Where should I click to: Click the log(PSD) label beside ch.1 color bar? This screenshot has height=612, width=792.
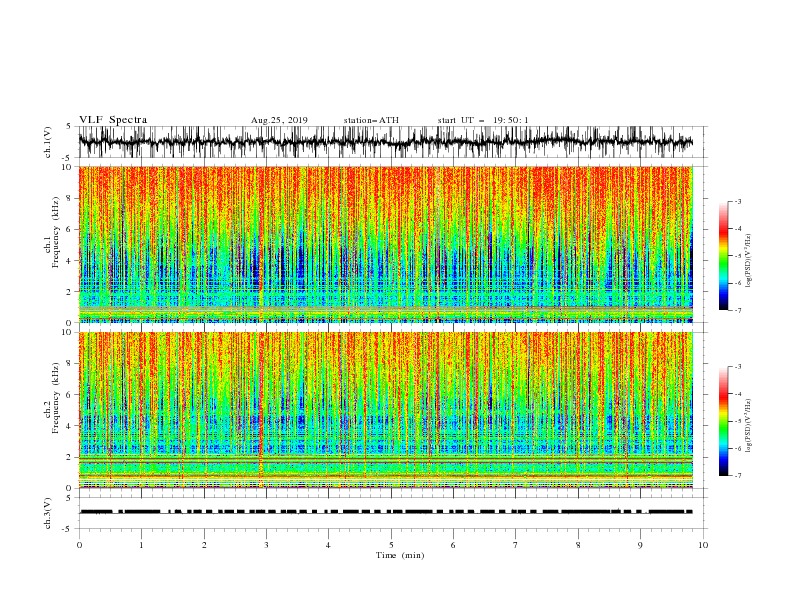point(749,261)
